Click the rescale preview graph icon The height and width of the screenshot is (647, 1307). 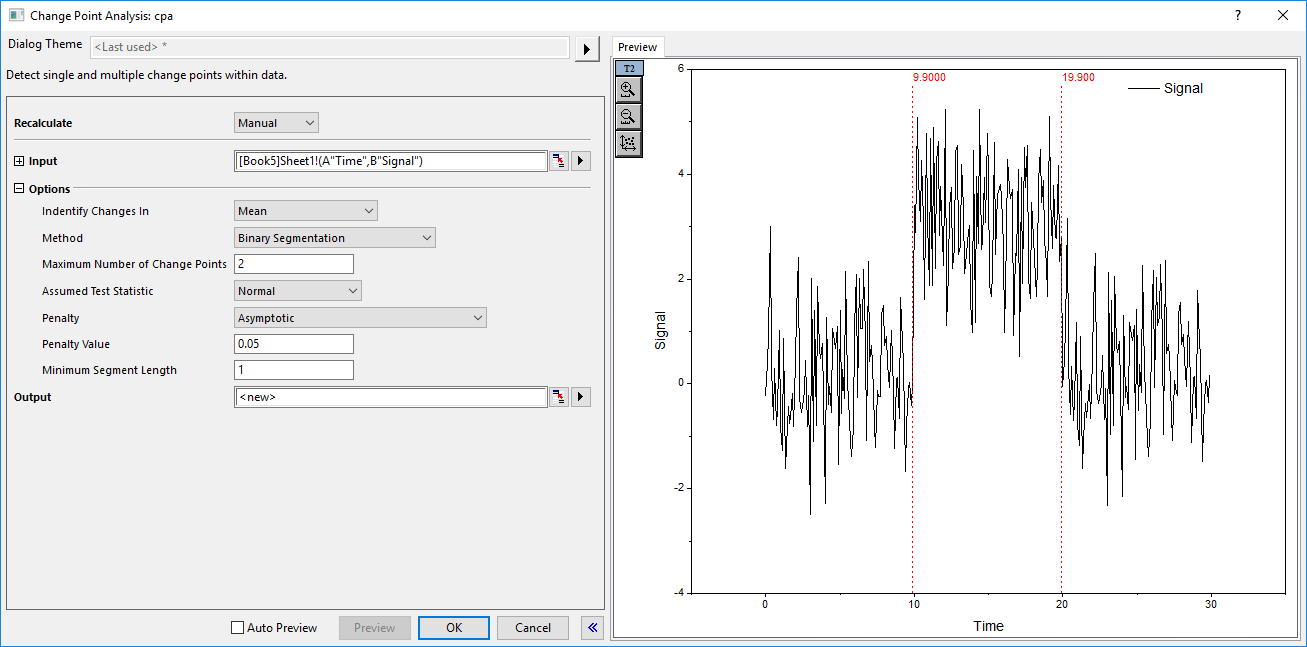[x=628, y=143]
